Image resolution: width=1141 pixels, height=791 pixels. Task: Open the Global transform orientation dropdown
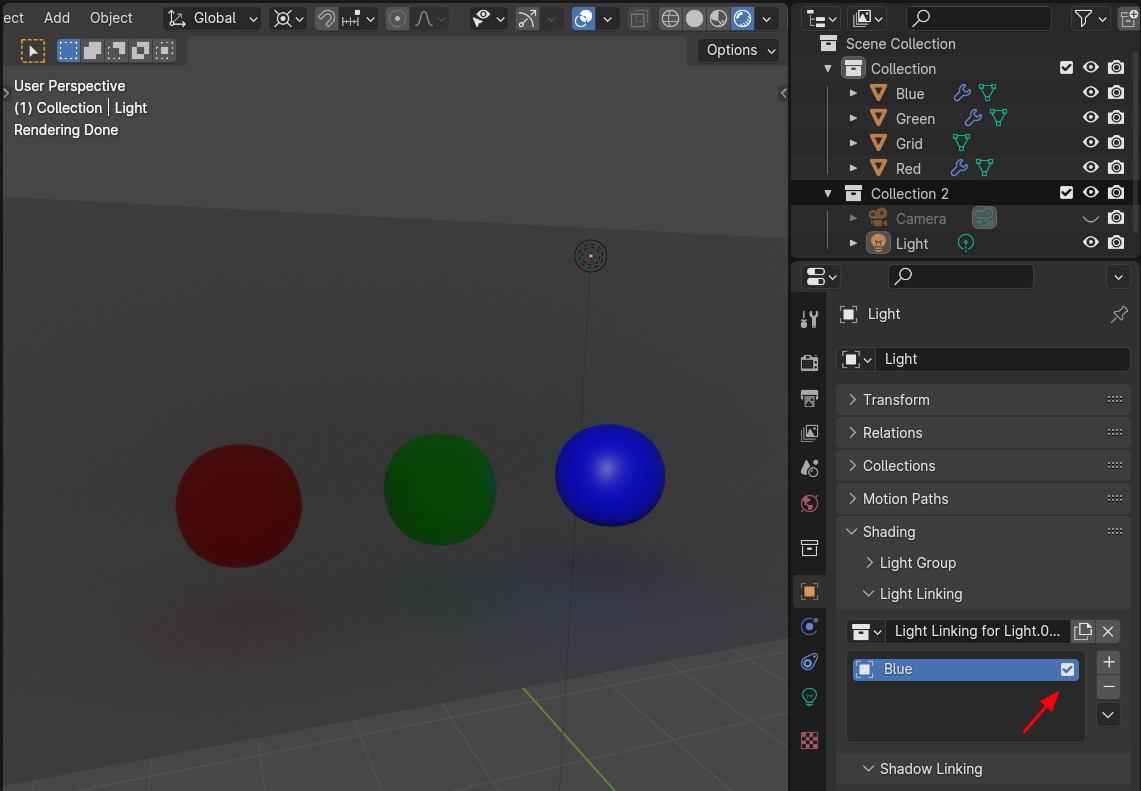212,18
